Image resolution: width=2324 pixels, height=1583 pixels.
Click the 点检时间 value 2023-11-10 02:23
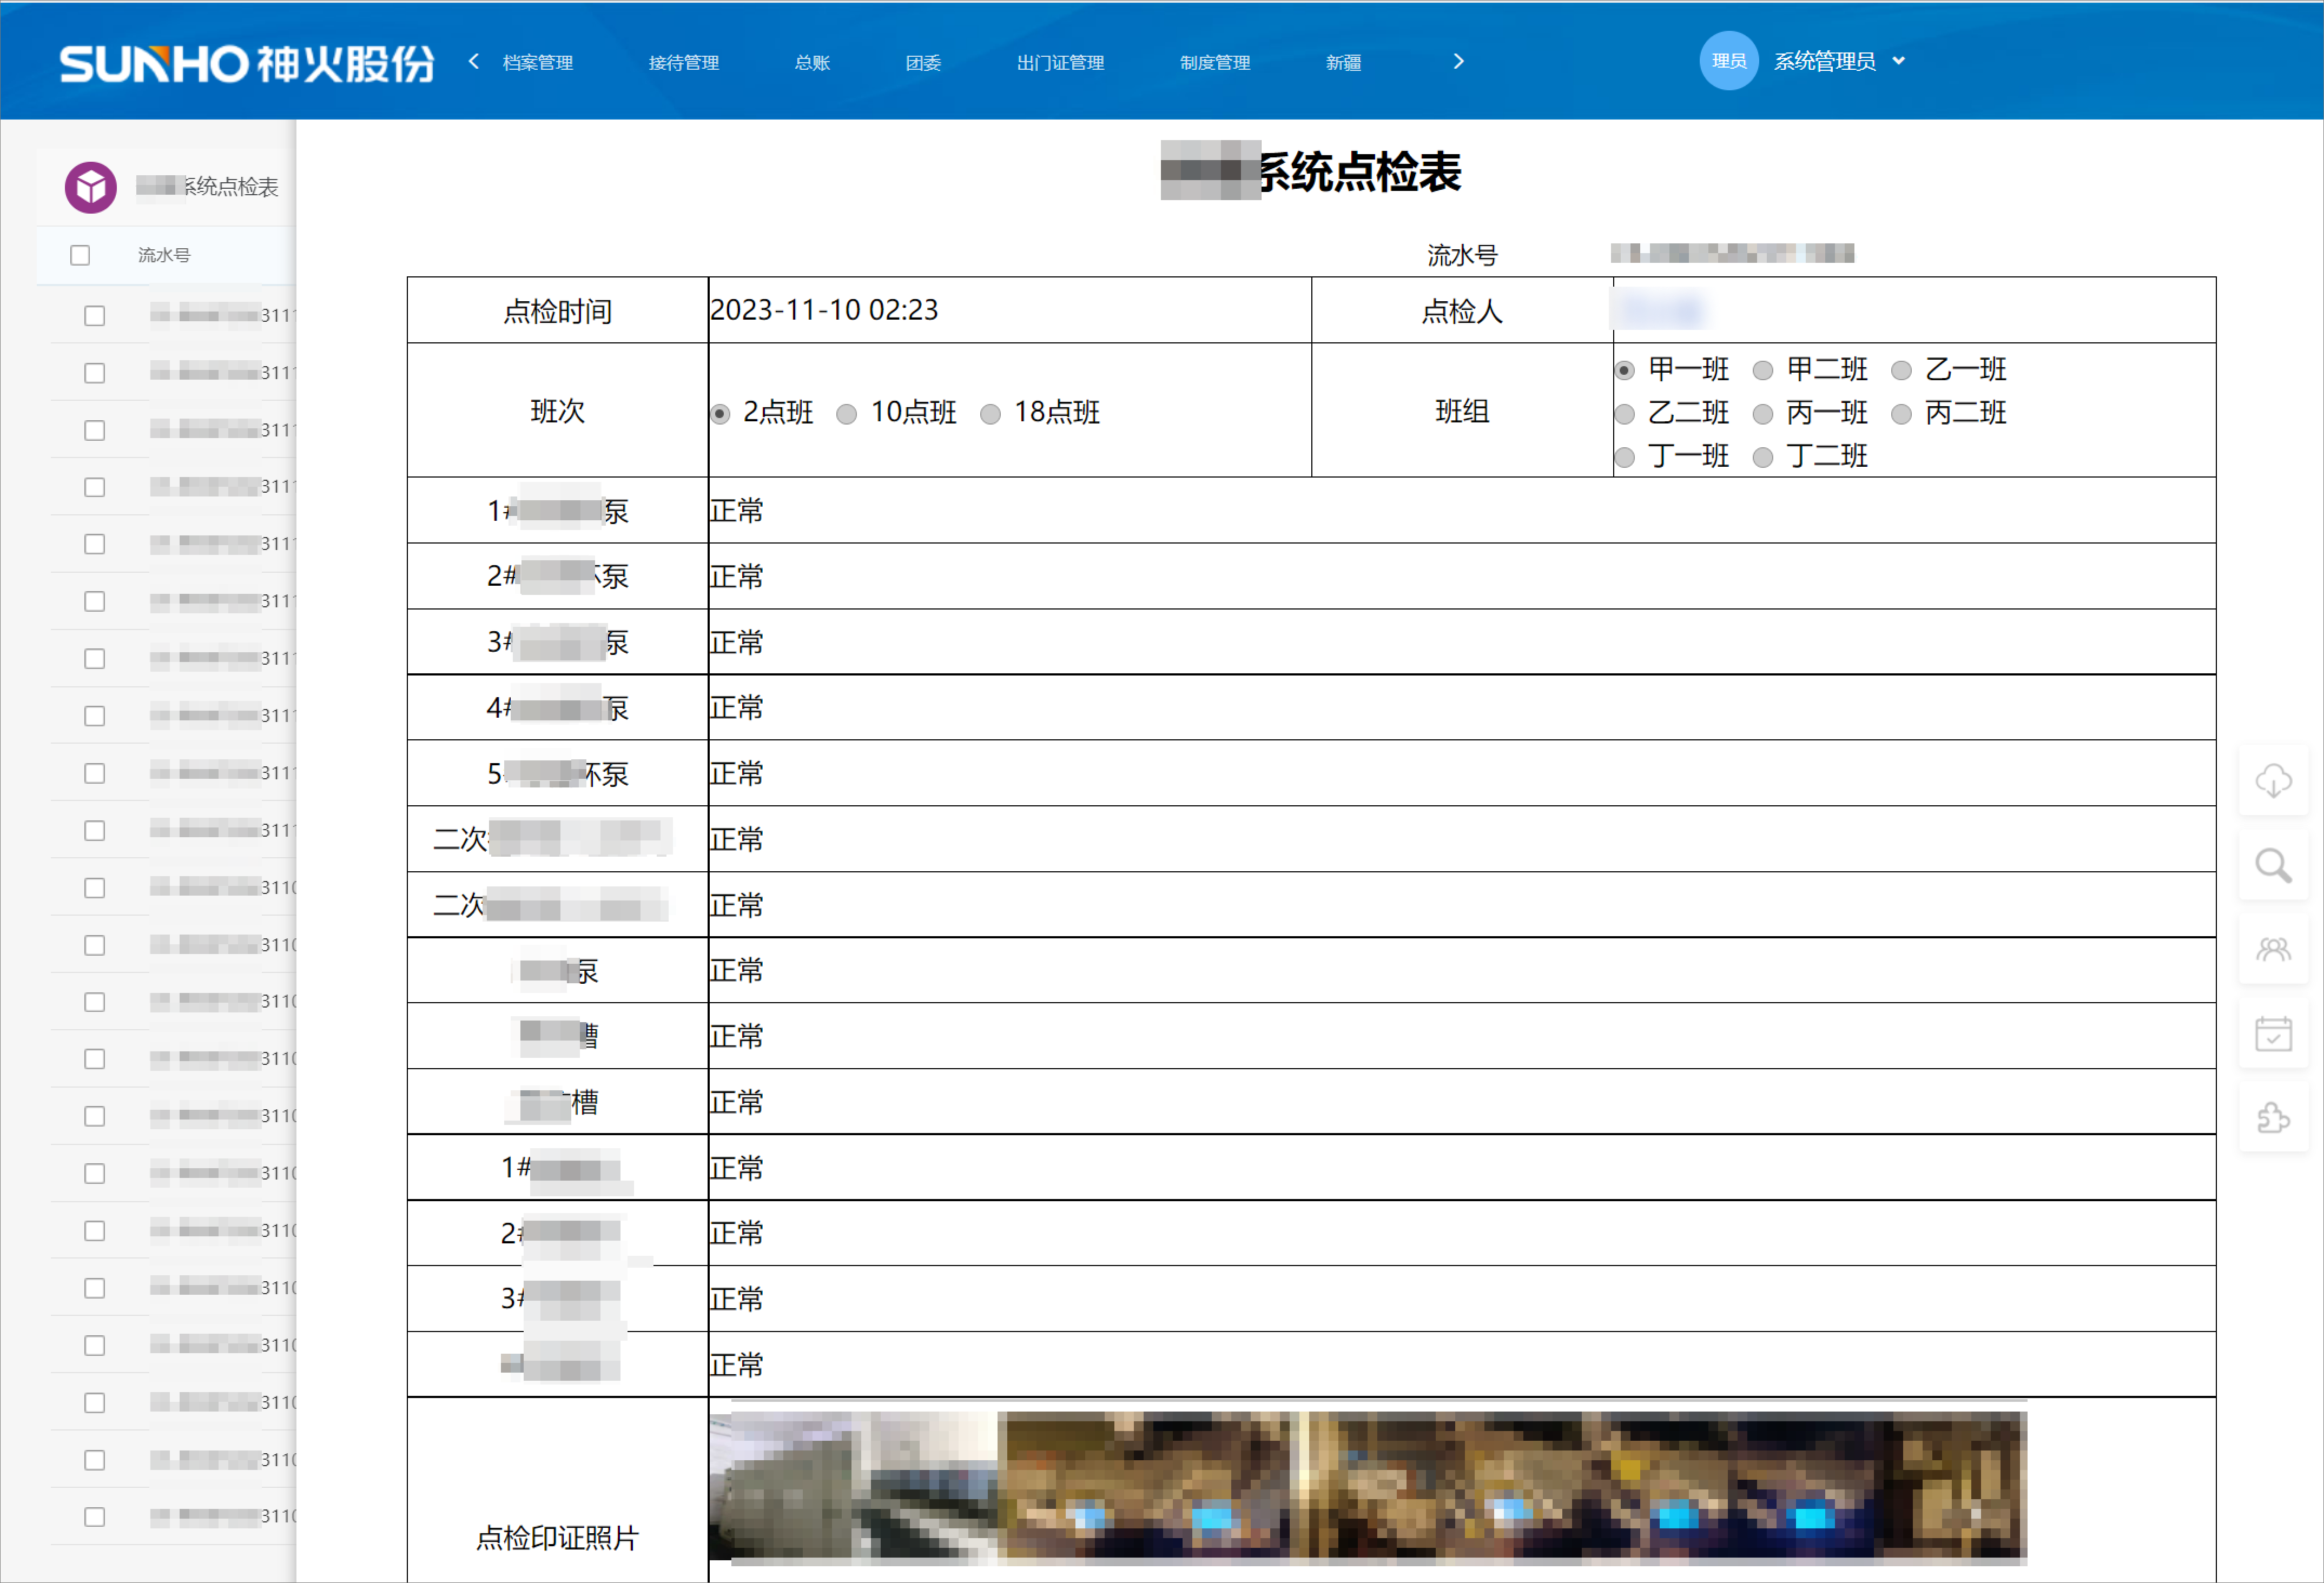pyautogui.click(x=824, y=310)
